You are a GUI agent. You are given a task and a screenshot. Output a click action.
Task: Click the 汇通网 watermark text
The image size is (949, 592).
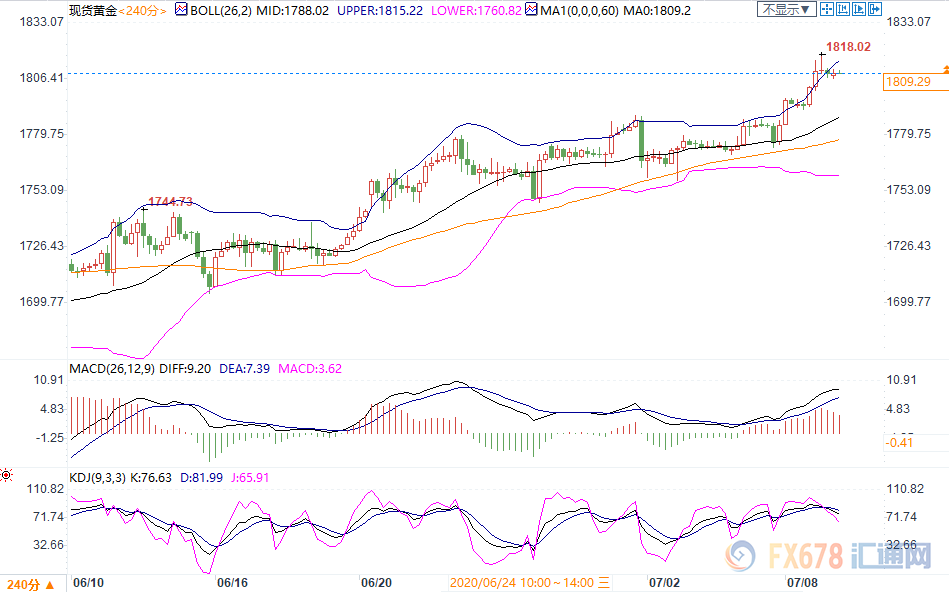click(892, 555)
